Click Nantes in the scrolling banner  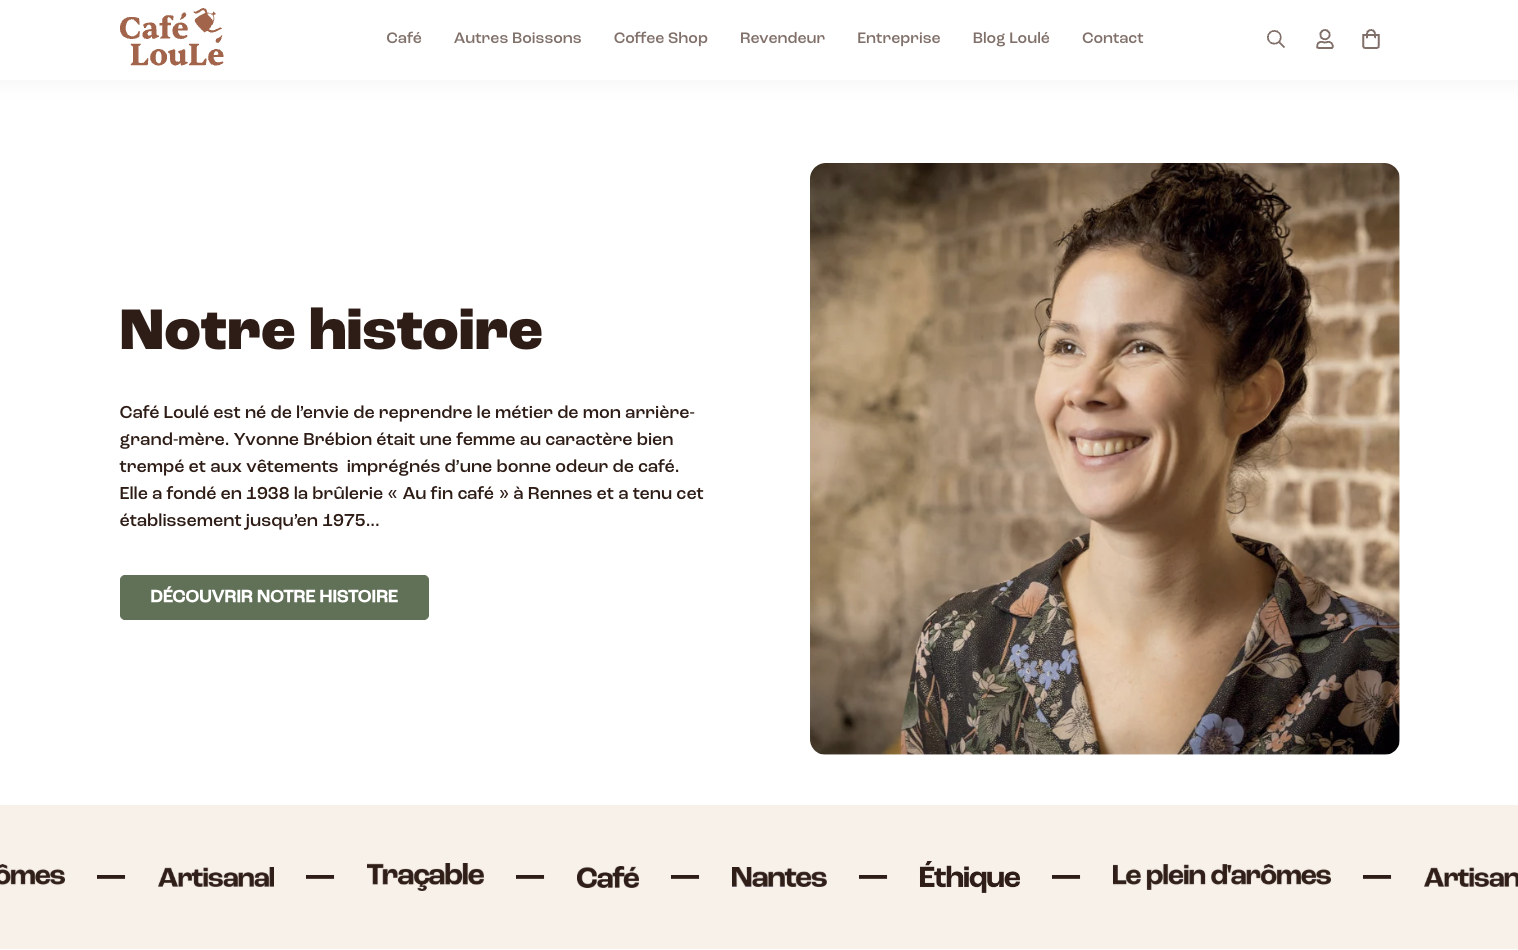[x=778, y=878]
